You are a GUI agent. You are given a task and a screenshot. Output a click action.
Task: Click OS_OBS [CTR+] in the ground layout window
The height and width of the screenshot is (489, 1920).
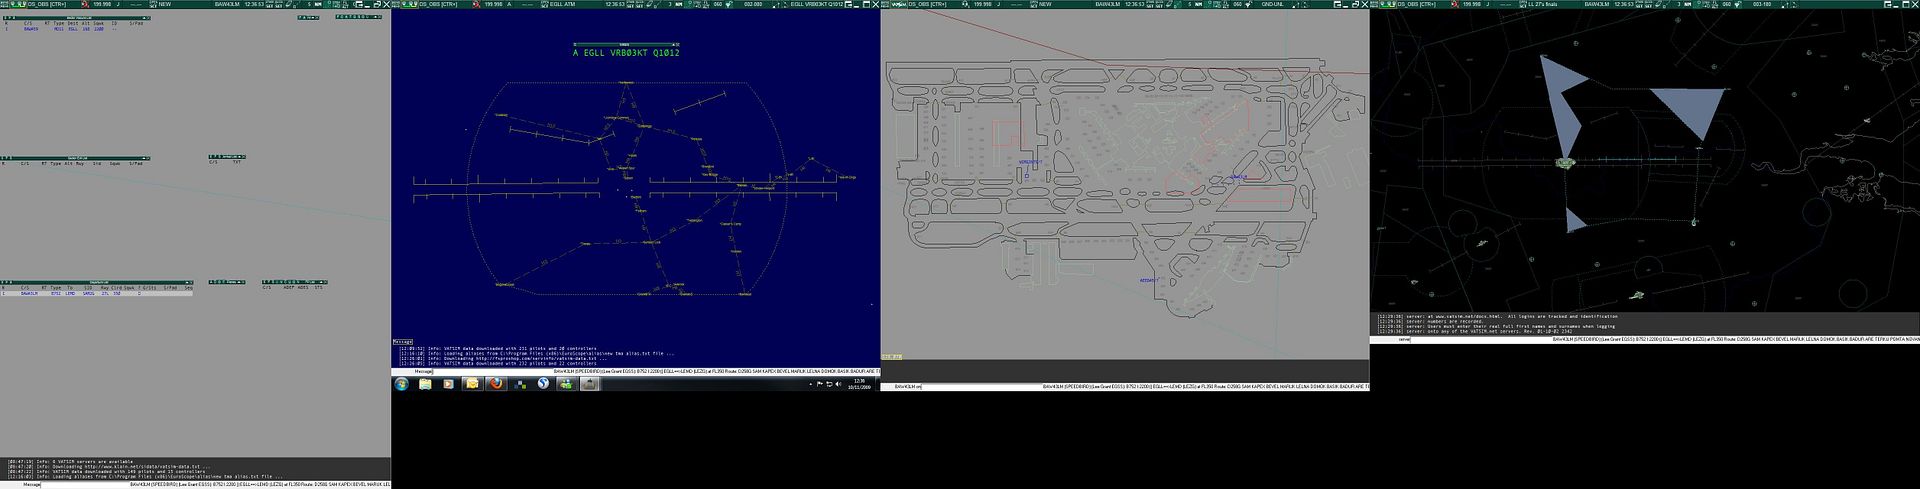(x=928, y=4)
